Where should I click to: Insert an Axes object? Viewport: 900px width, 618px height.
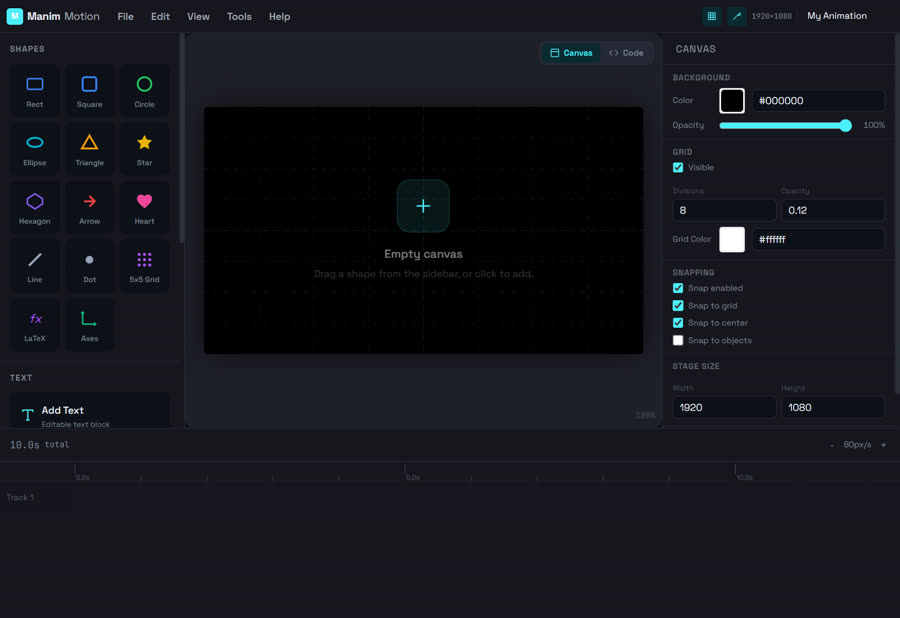[x=90, y=325]
